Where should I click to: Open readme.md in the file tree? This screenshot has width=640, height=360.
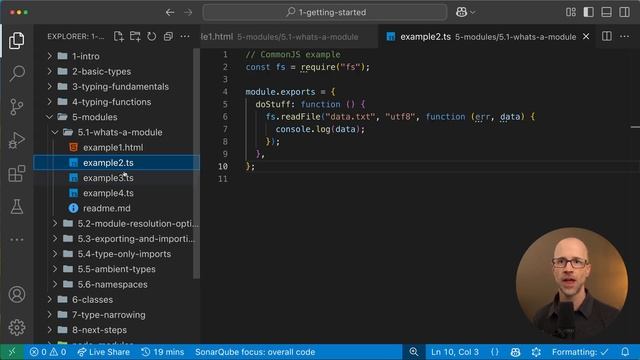click(x=116, y=208)
